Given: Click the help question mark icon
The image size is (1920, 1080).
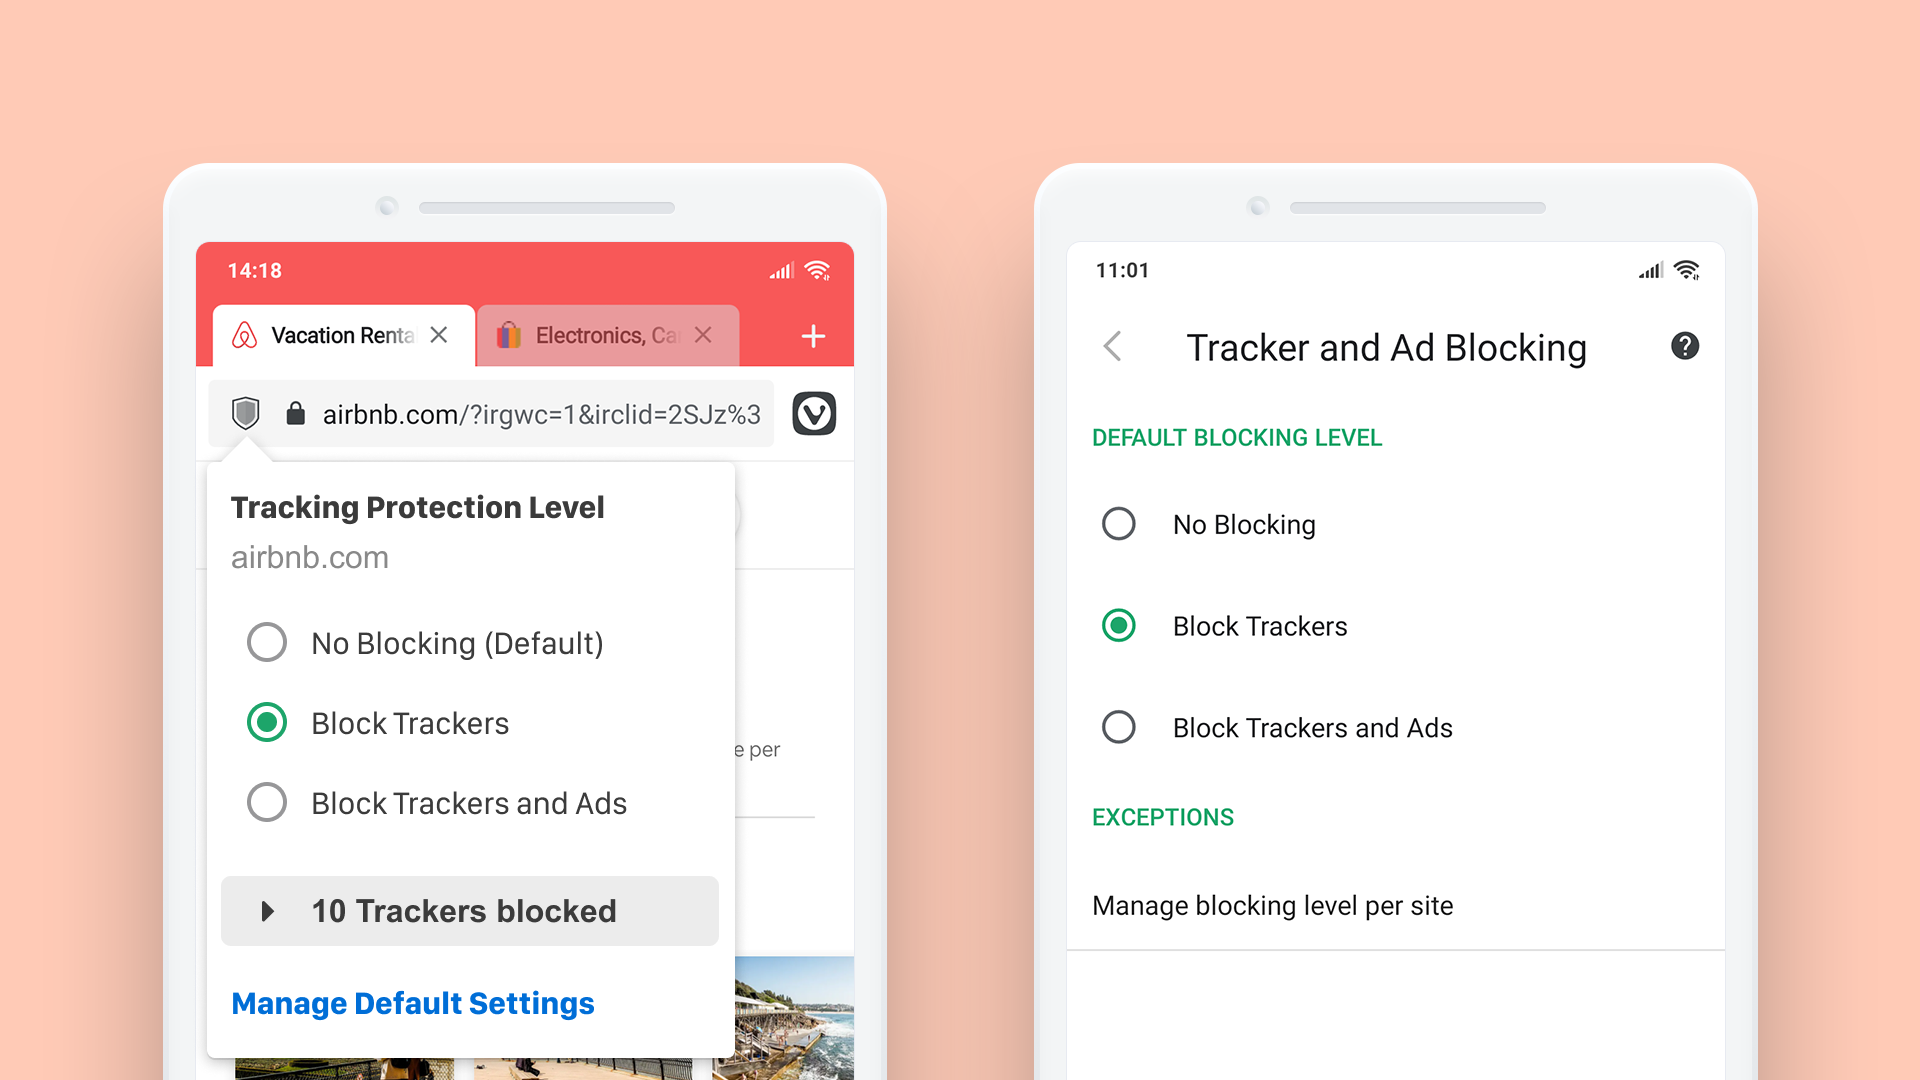Looking at the screenshot, I should point(1683,348).
